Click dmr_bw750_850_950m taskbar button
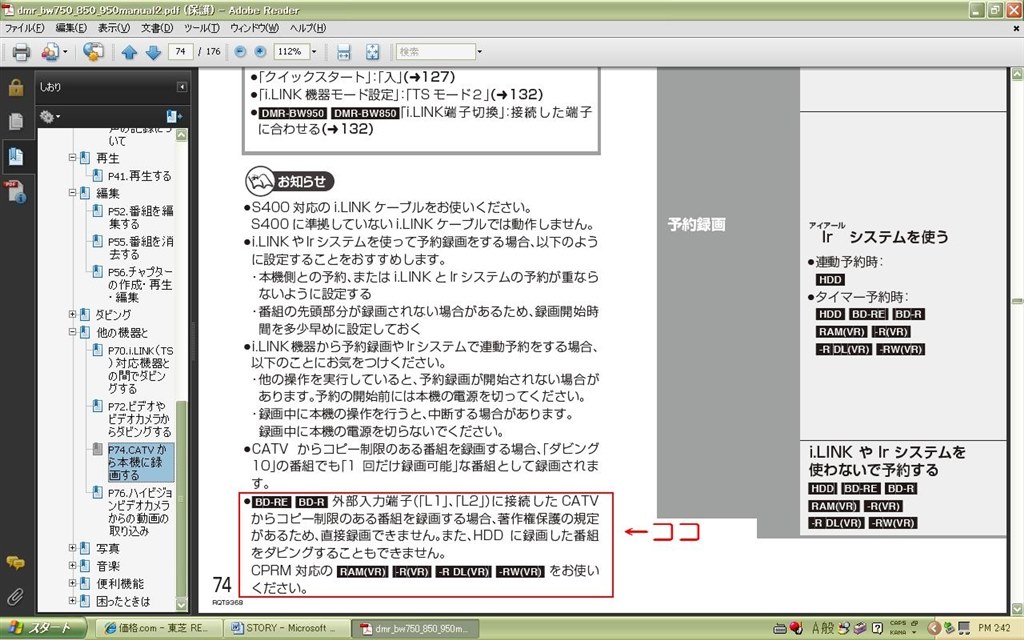Viewport: 1024px width, 640px height. pyautogui.click(x=414, y=628)
